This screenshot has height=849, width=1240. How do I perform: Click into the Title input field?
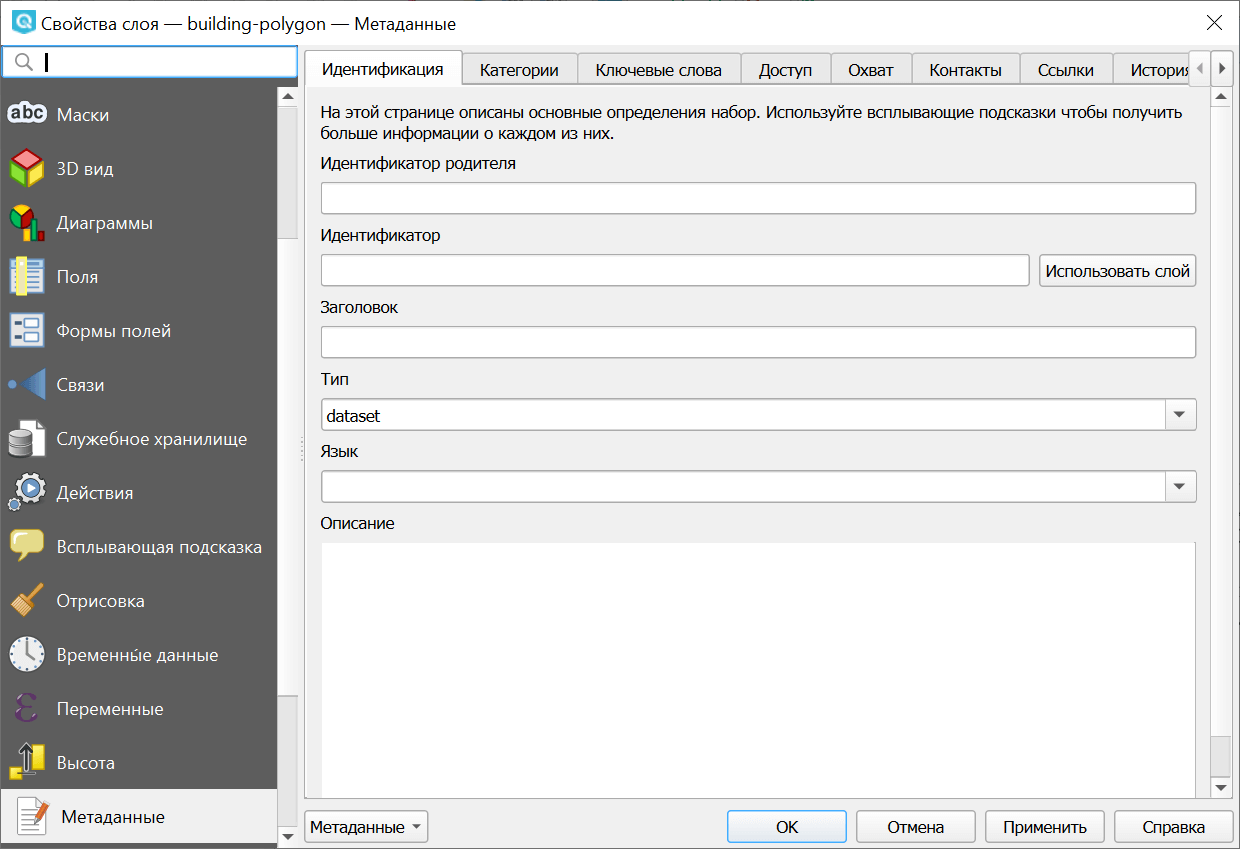coord(758,343)
